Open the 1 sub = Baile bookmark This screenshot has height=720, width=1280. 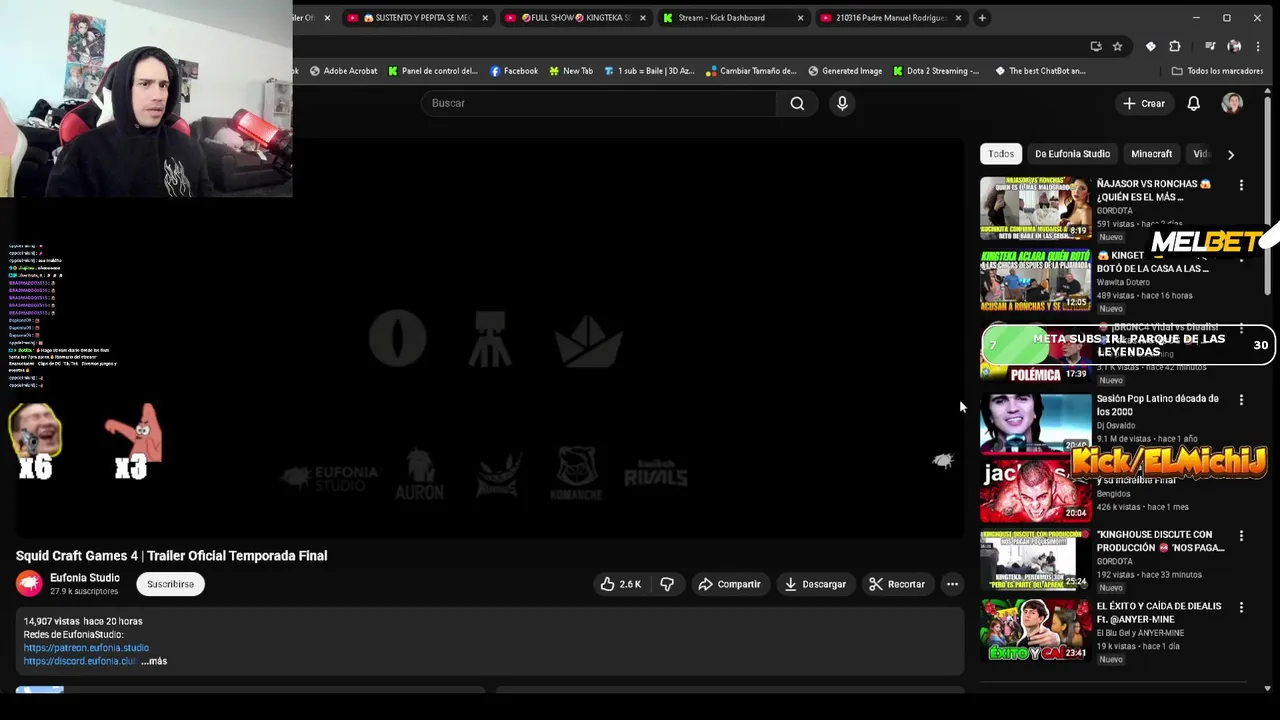coord(649,71)
